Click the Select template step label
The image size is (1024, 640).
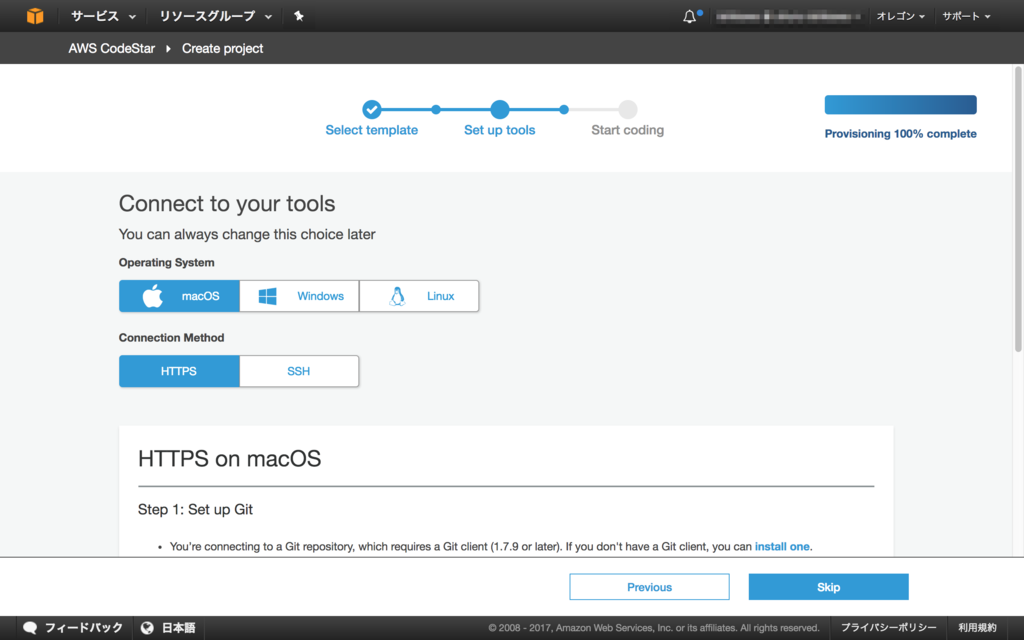[372, 130]
